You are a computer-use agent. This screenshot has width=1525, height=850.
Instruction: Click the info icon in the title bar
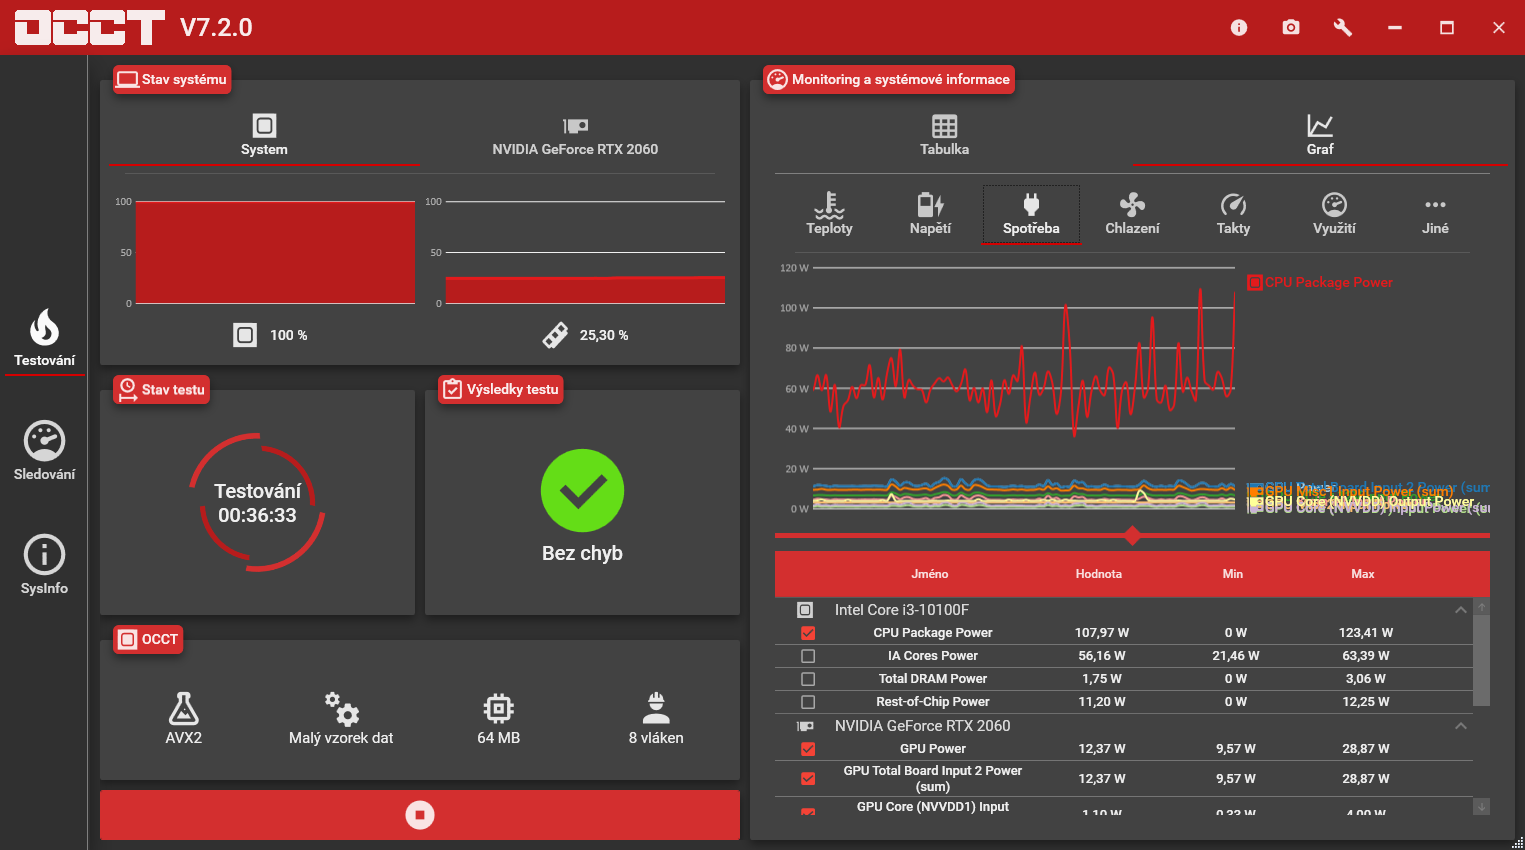pyautogui.click(x=1239, y=27)
